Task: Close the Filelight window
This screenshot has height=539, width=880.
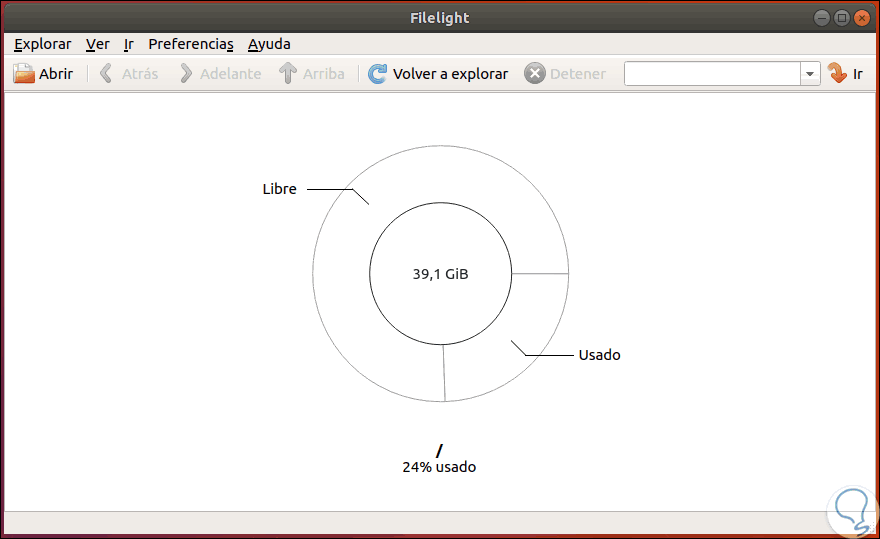Action: [861, 18]
